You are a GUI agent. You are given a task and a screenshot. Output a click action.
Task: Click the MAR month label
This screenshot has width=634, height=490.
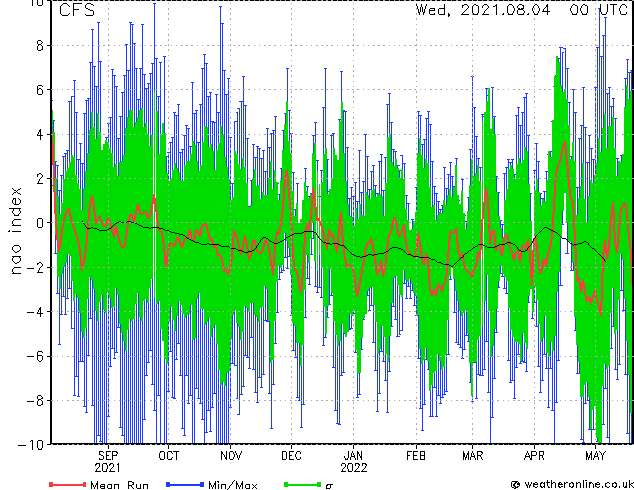[472, 456]
